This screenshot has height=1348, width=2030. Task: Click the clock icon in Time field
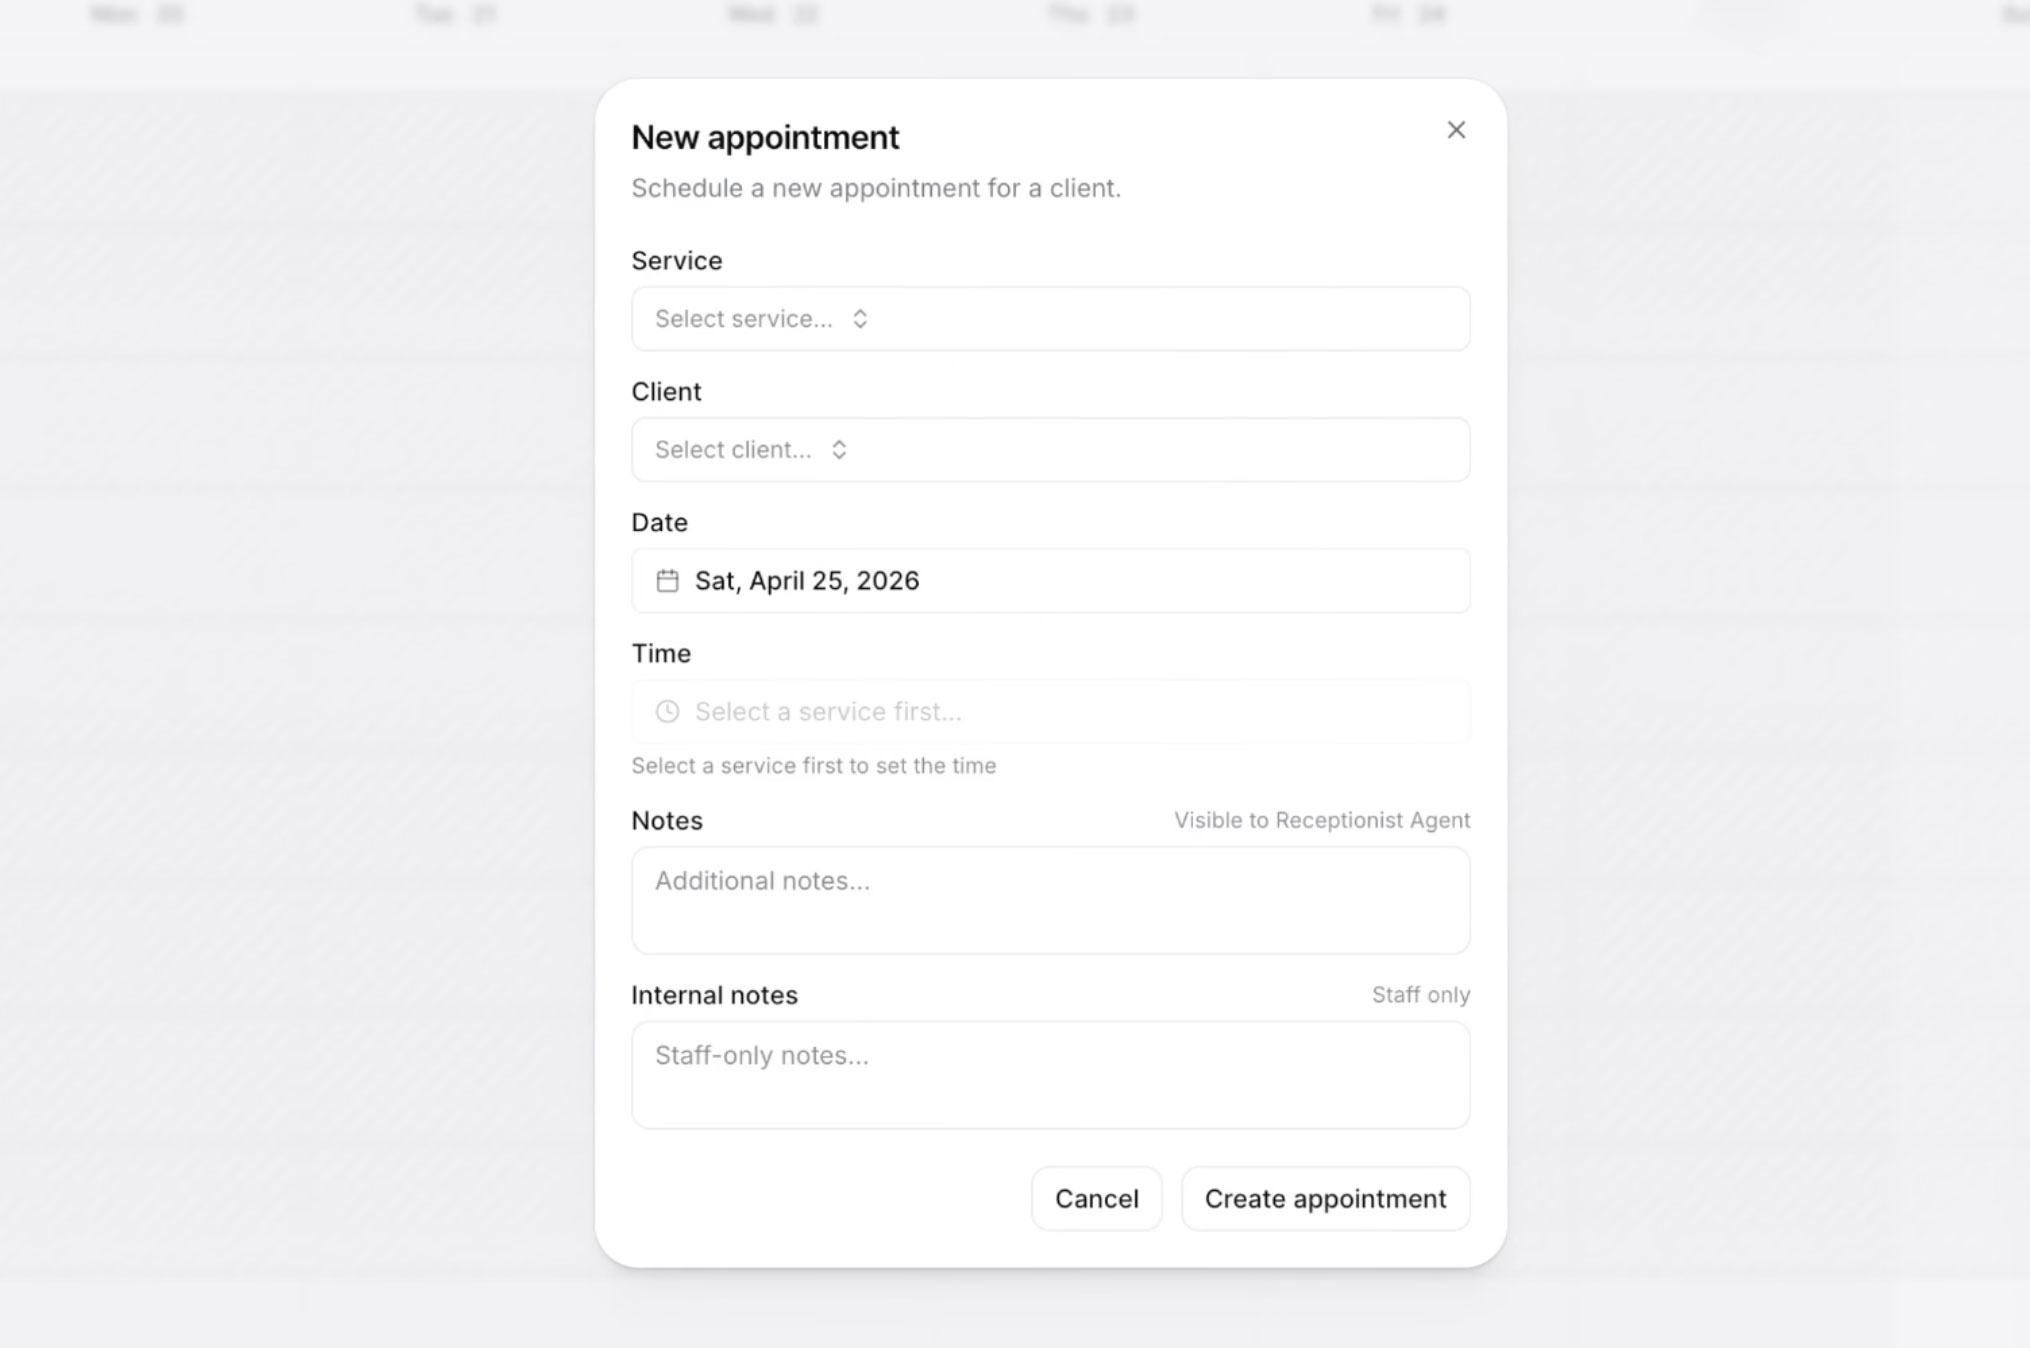[667, 711]
